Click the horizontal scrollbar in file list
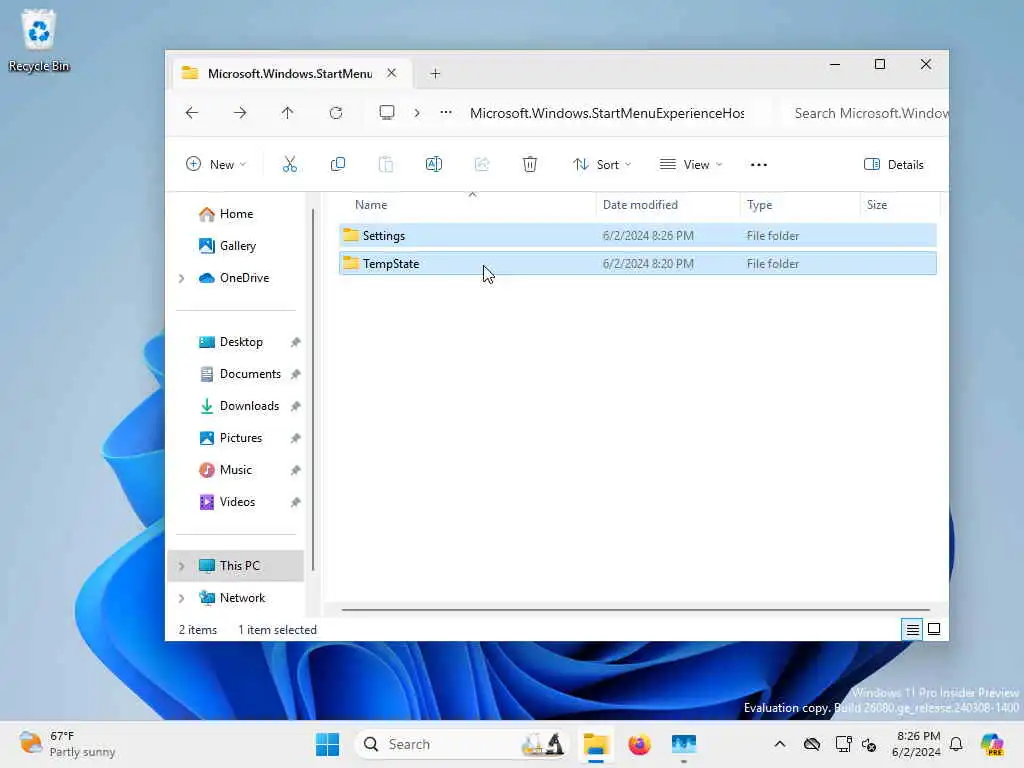Image resolution: width=1024 pixels, height=768 pixels. pos(635,609)
